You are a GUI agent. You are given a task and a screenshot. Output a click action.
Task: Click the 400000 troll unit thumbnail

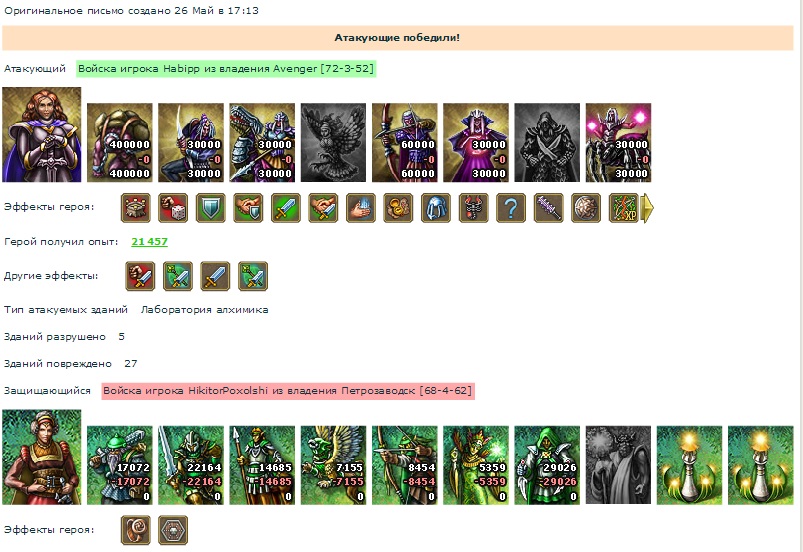[x=120, y=143]
